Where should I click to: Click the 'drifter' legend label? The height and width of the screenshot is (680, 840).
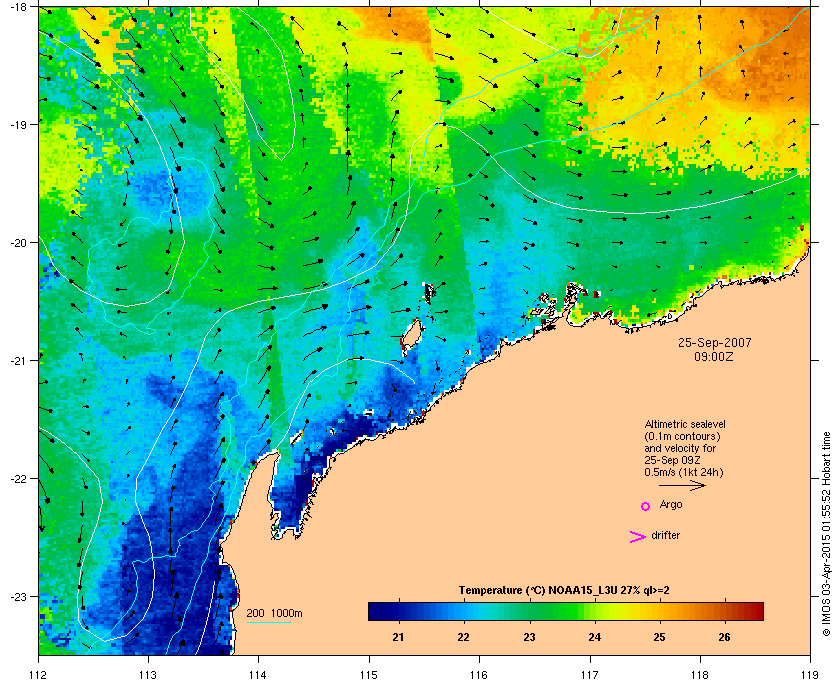[665, 535]
